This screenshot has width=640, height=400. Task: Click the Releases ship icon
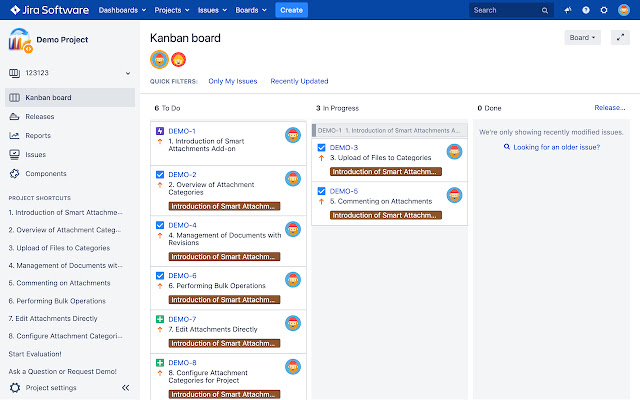(14, 117)
